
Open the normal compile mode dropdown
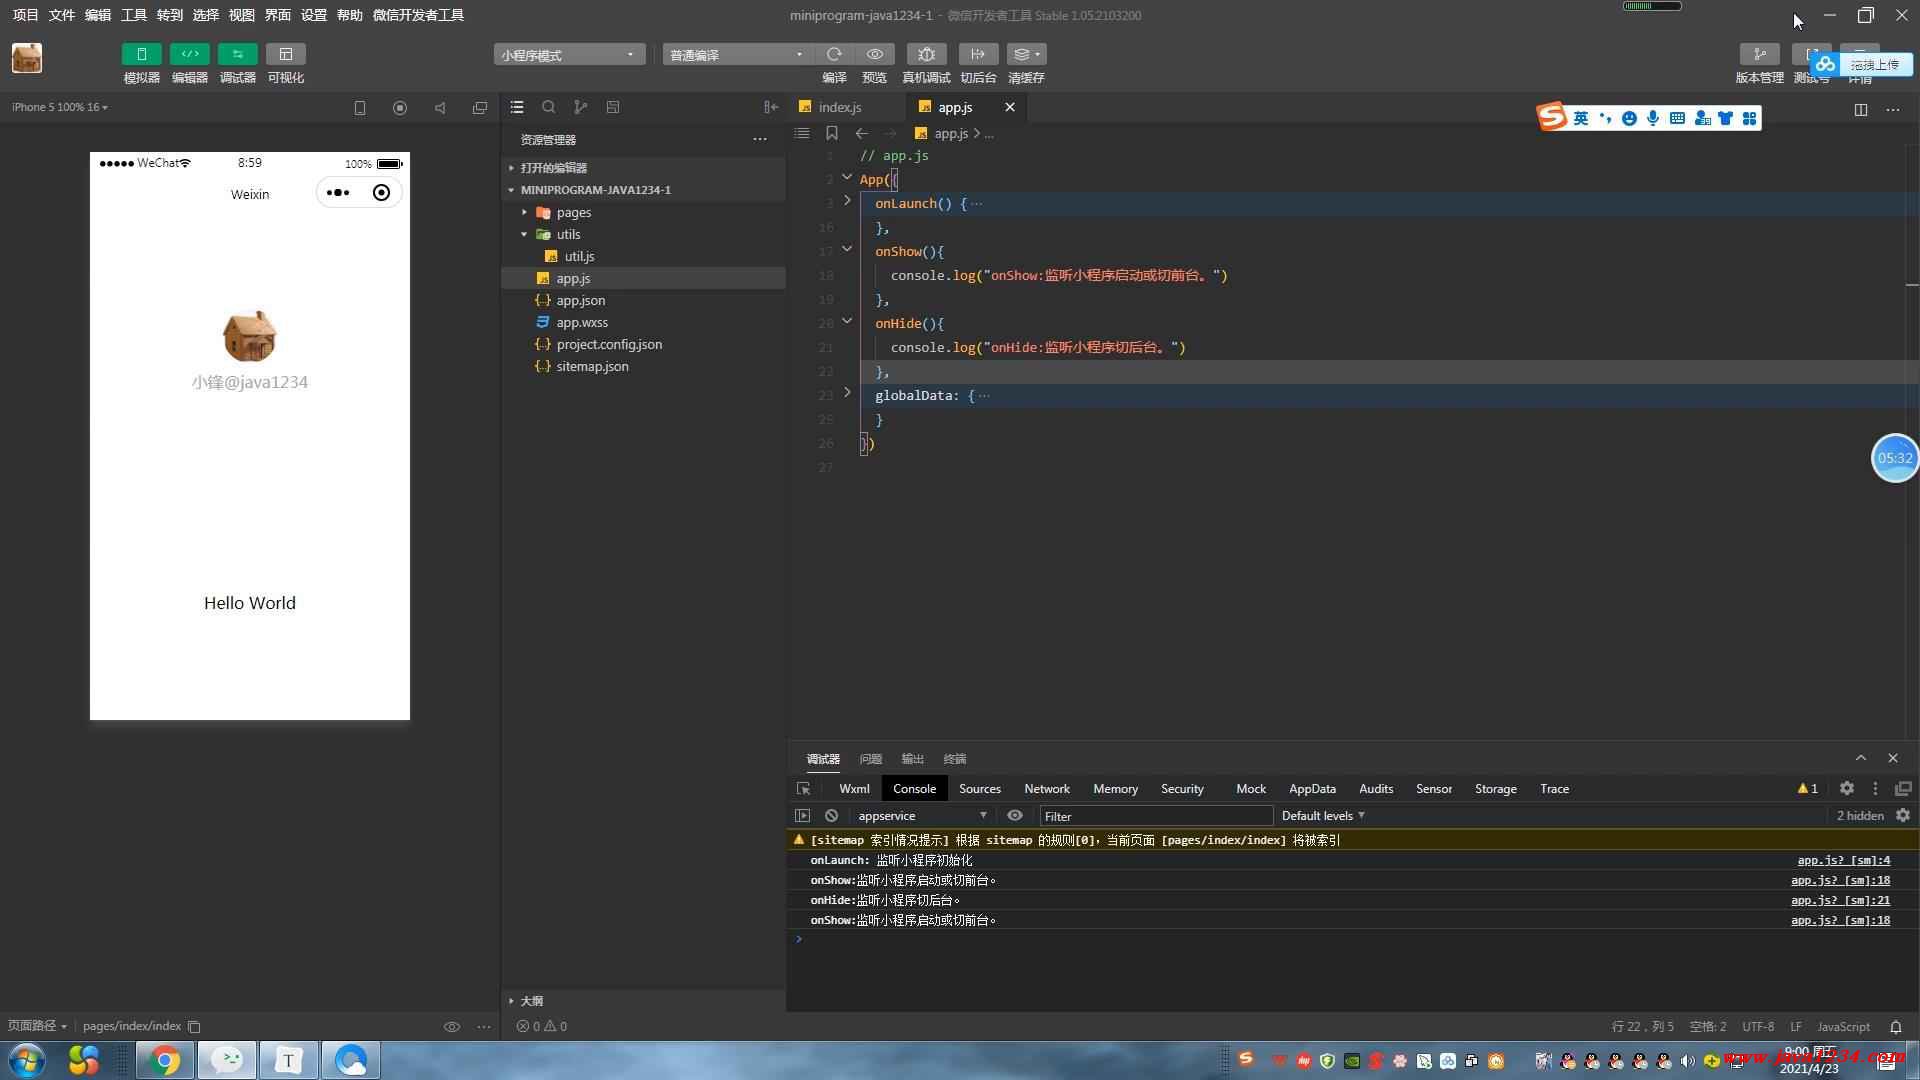(737, 55)
